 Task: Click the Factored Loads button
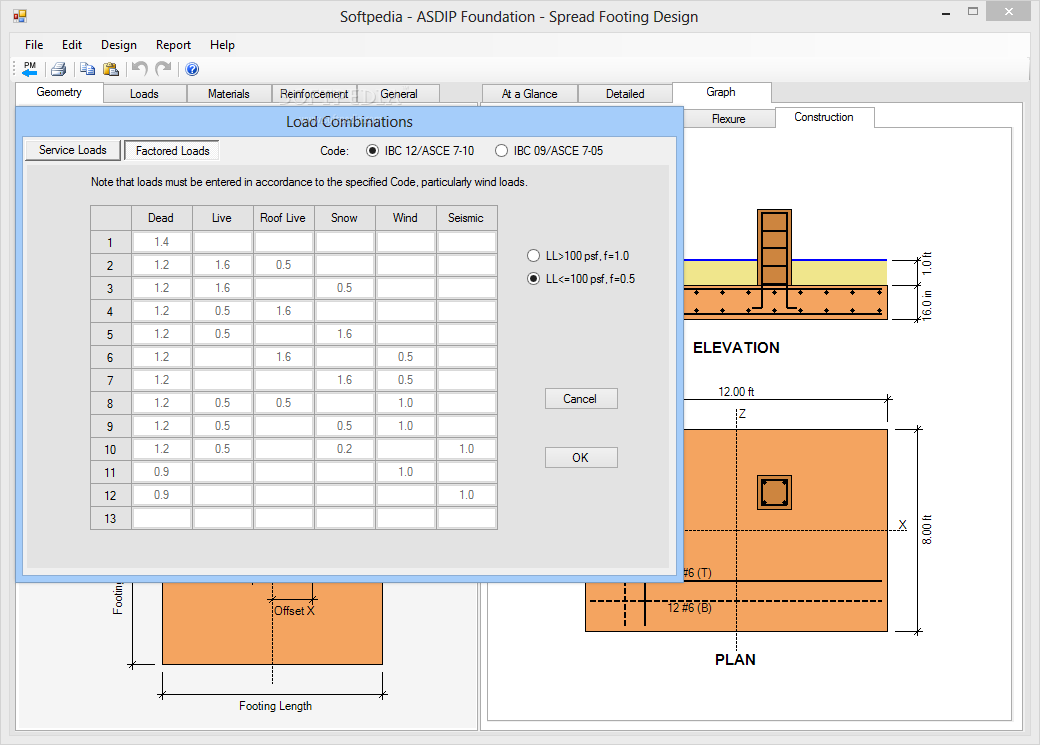pyautogui.click(x=172, y=151)
